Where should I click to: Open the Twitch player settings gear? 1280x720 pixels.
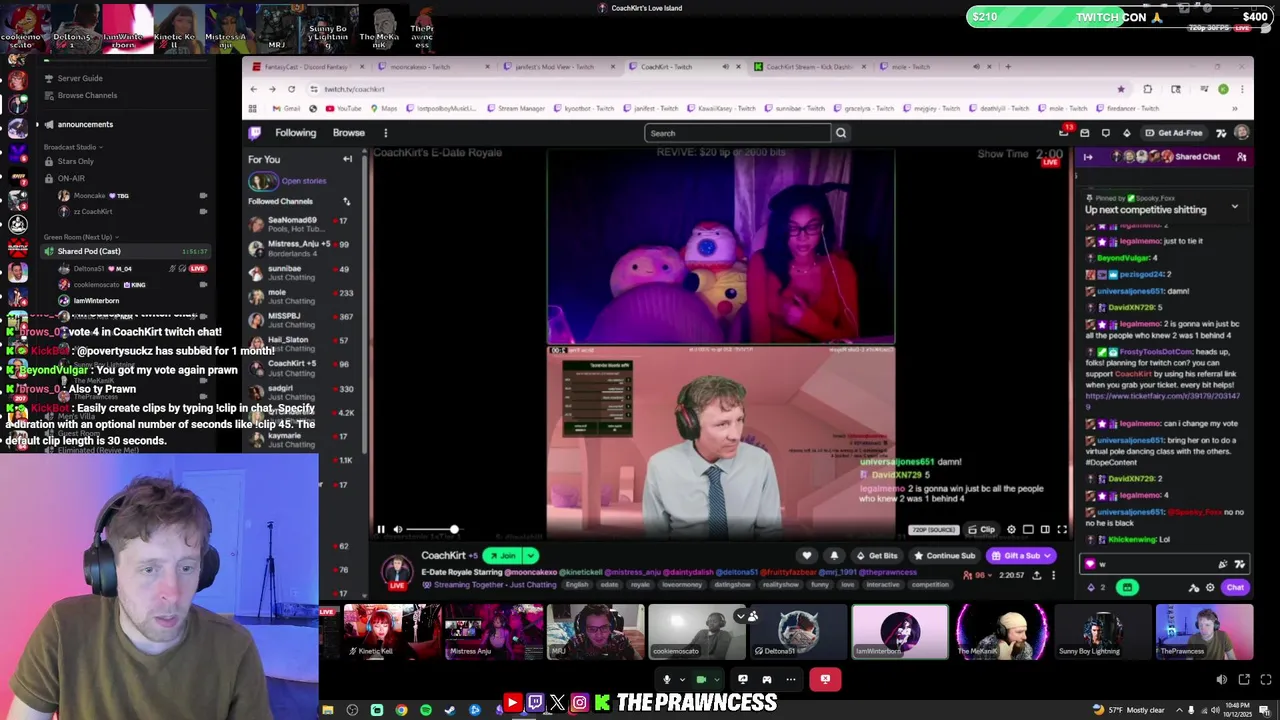pyautogui.click(x=1011, y=529)
